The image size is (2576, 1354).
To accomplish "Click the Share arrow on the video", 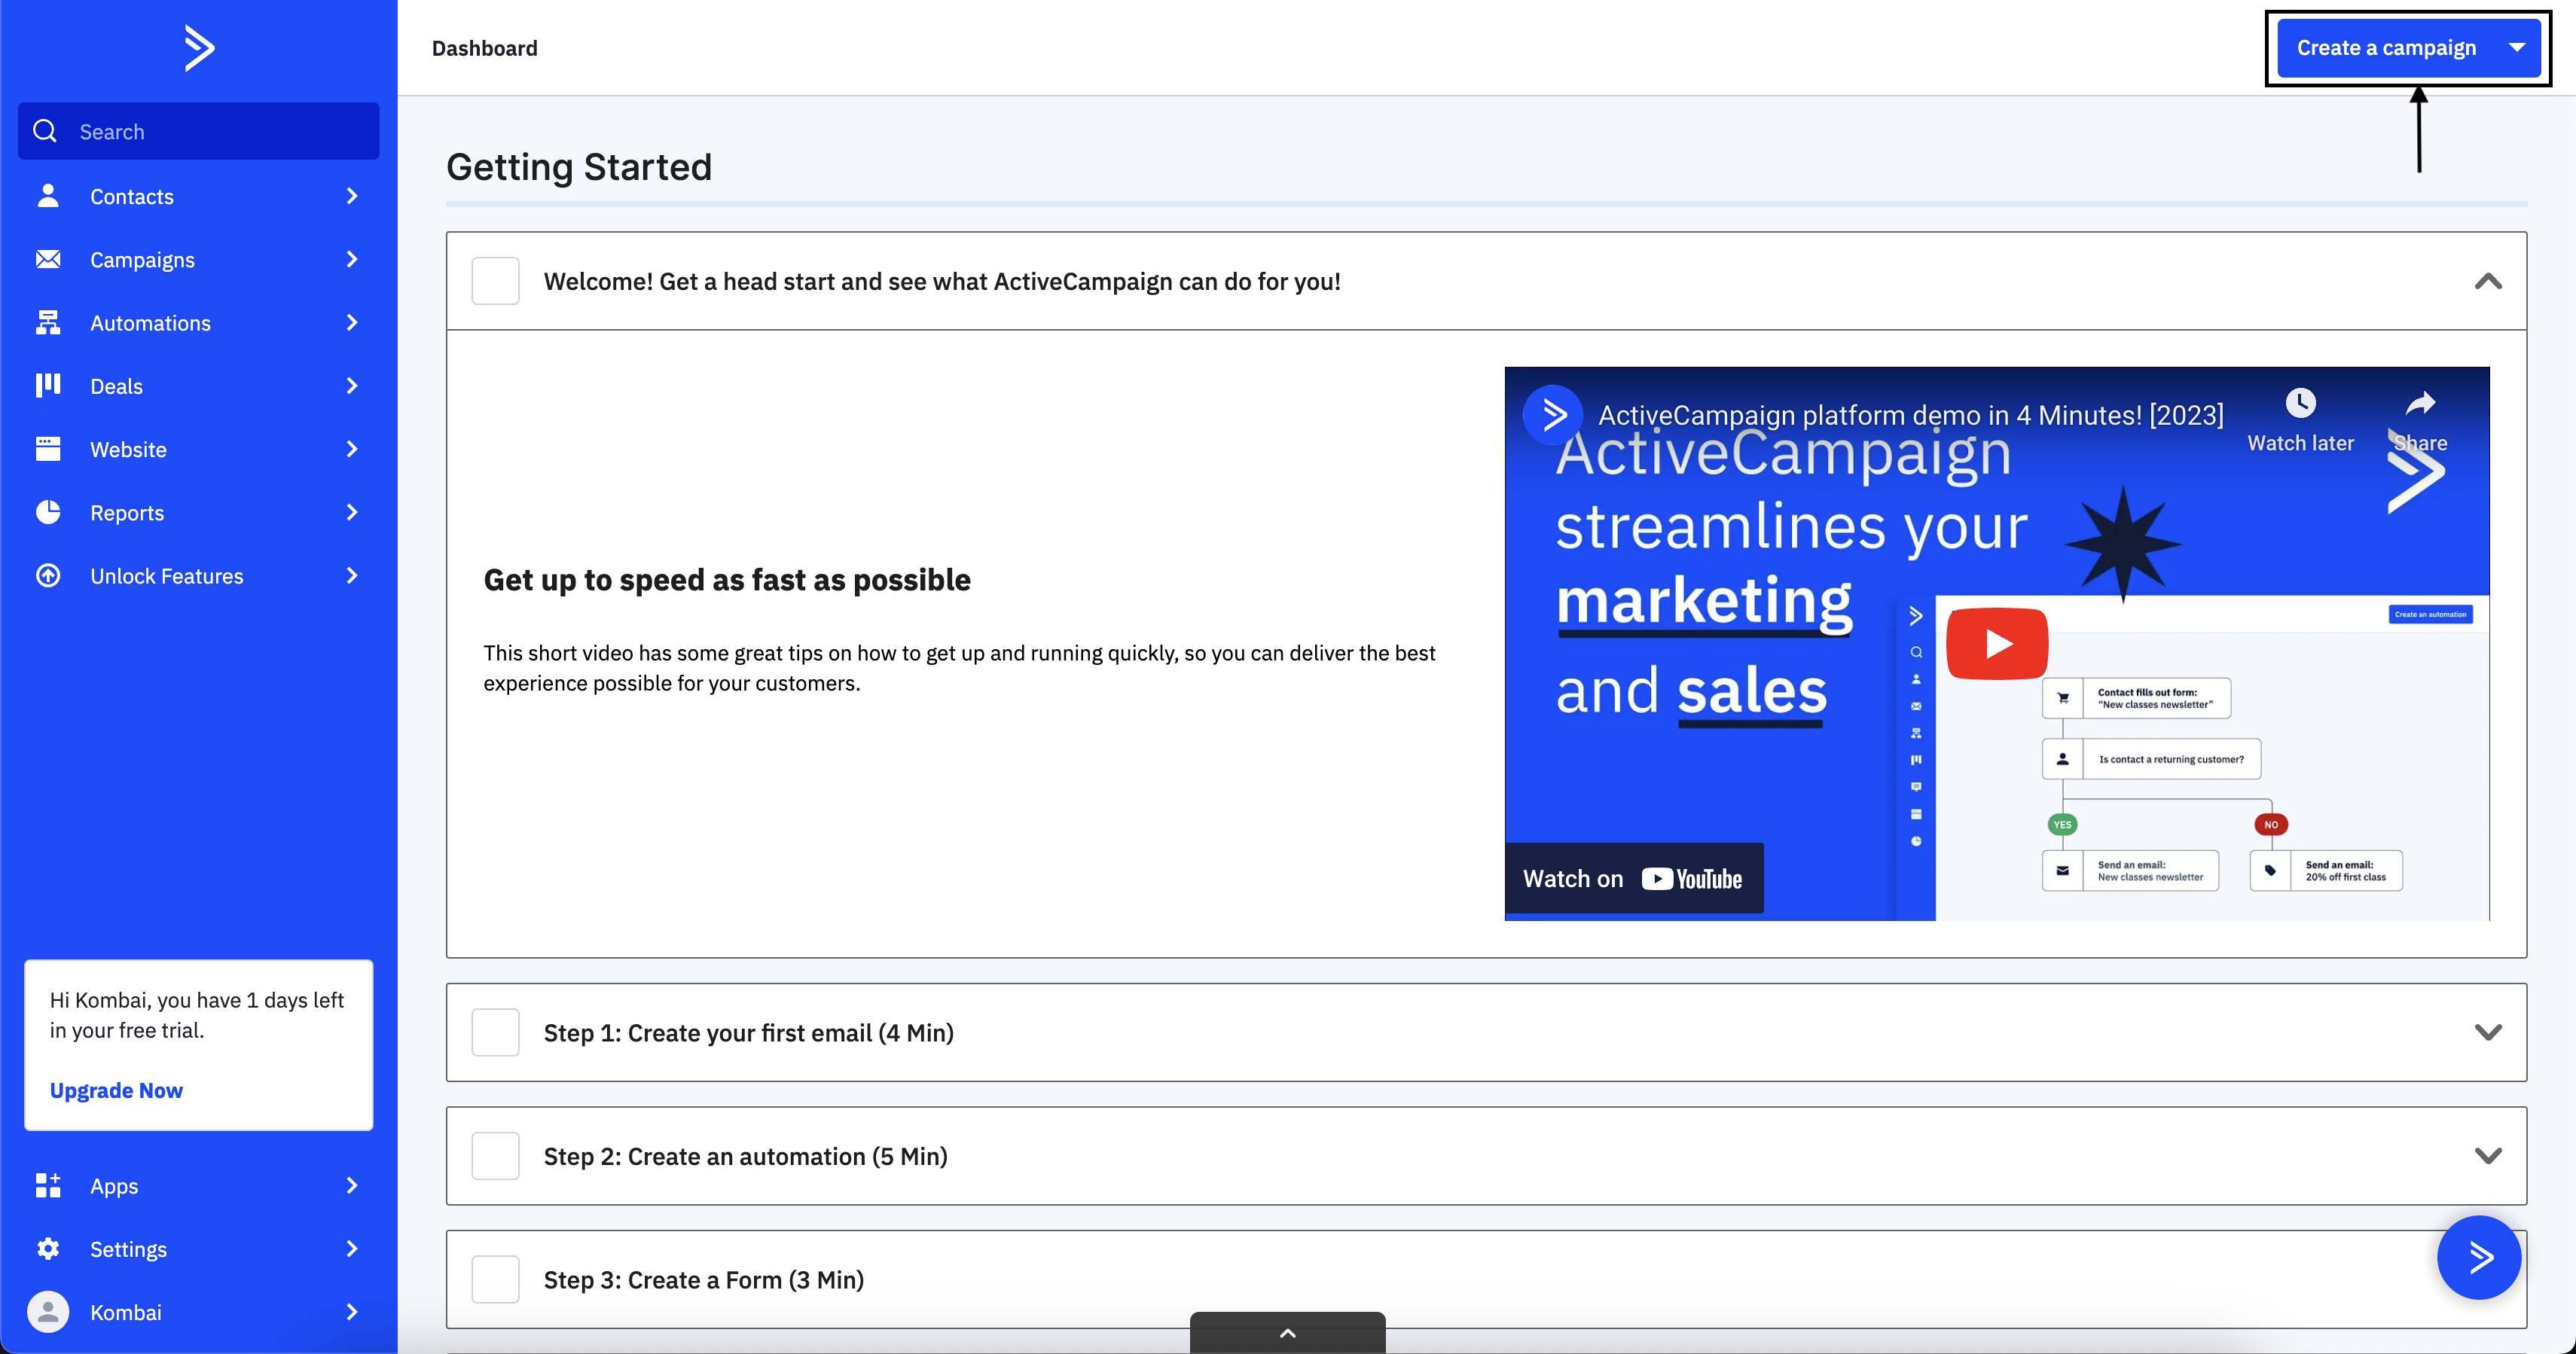I will pyautogui.click(x=2420, y=403).
